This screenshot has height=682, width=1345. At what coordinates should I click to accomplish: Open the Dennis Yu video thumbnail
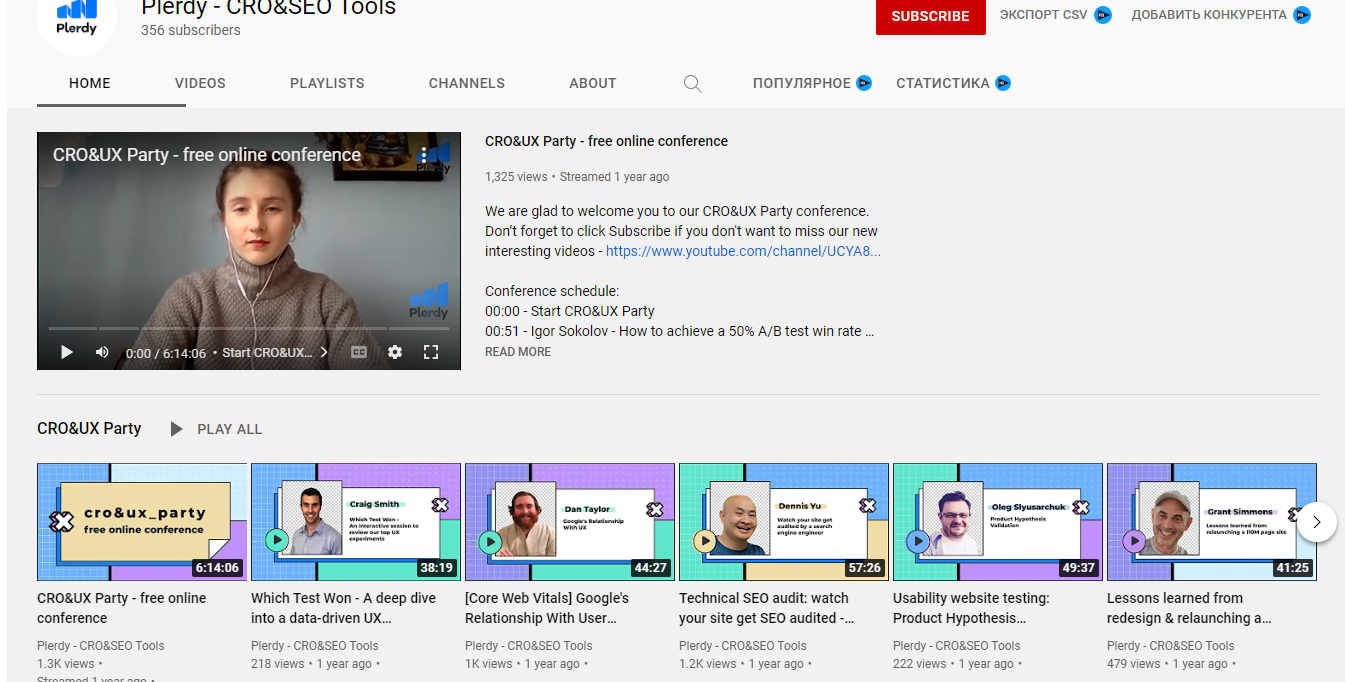point(784,522)
